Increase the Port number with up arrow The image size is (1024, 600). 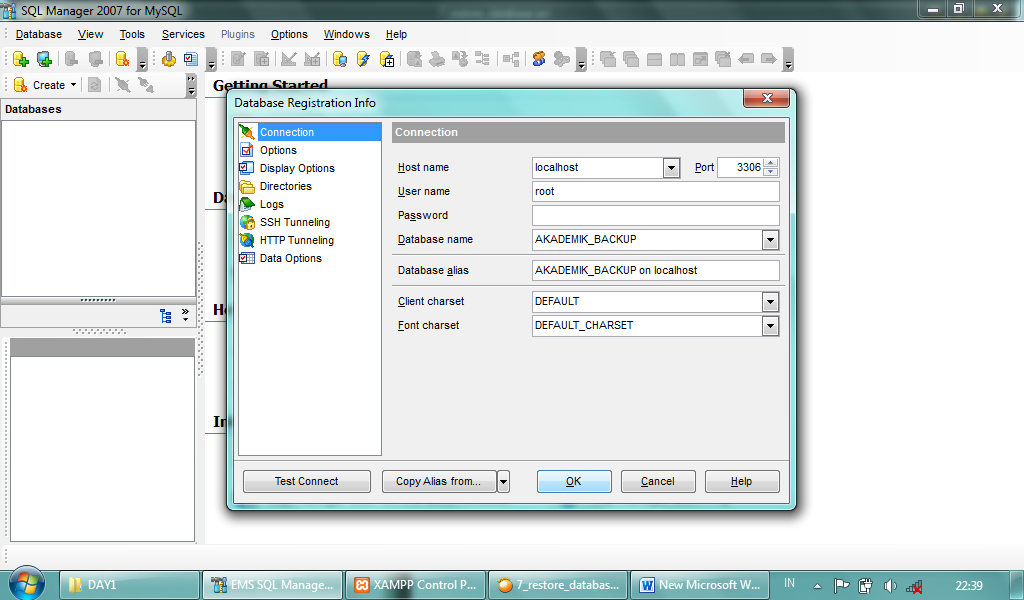[x=771, y=163]
